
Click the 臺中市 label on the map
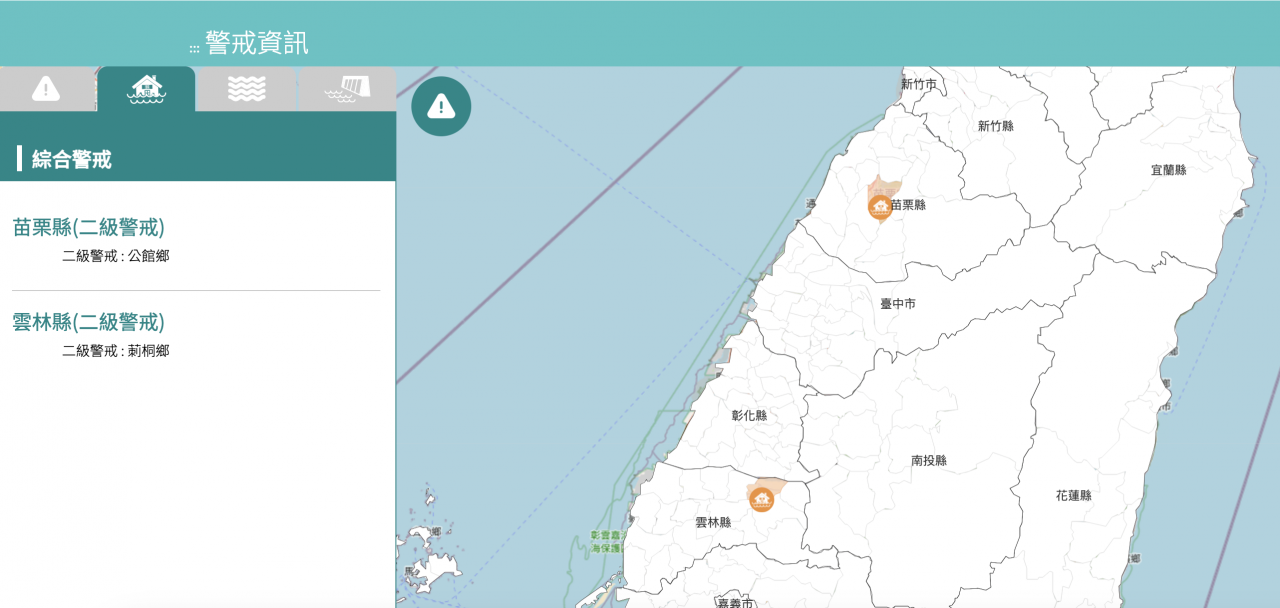(x=897, y=303)
